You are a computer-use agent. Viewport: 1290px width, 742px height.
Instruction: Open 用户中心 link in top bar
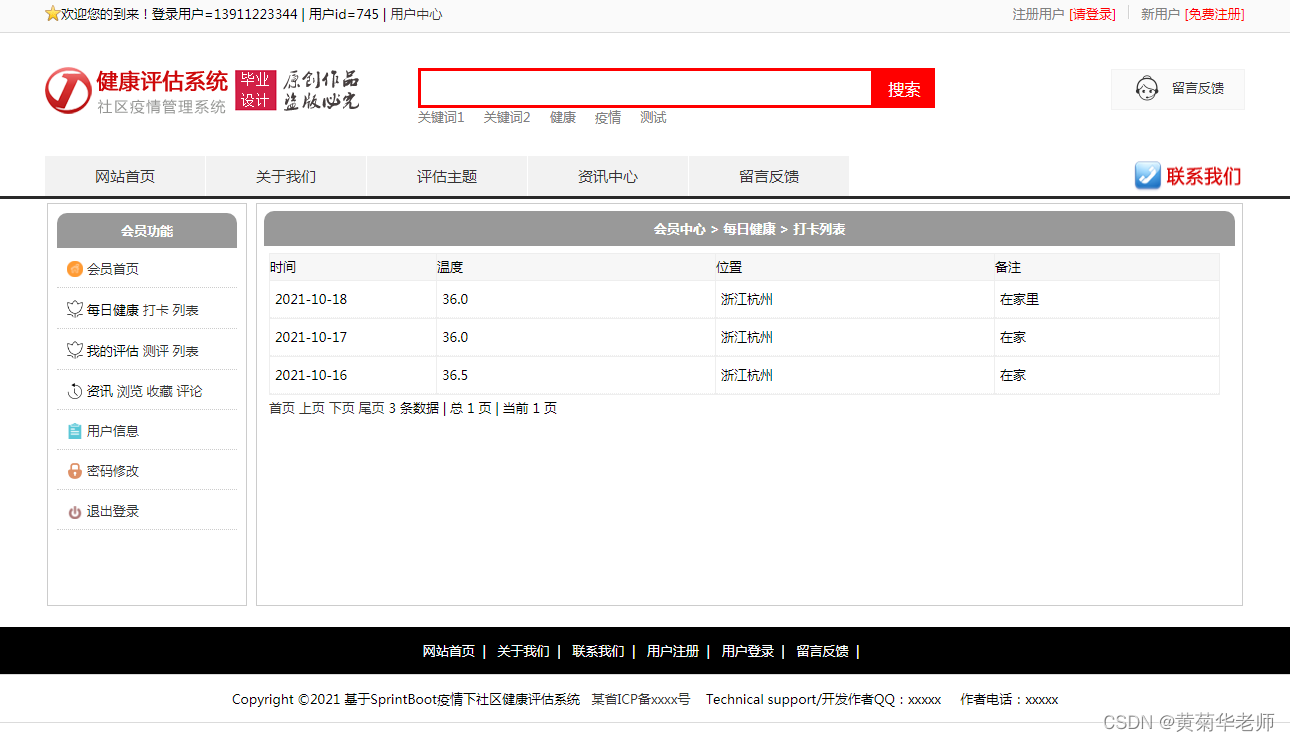point(416,14)
